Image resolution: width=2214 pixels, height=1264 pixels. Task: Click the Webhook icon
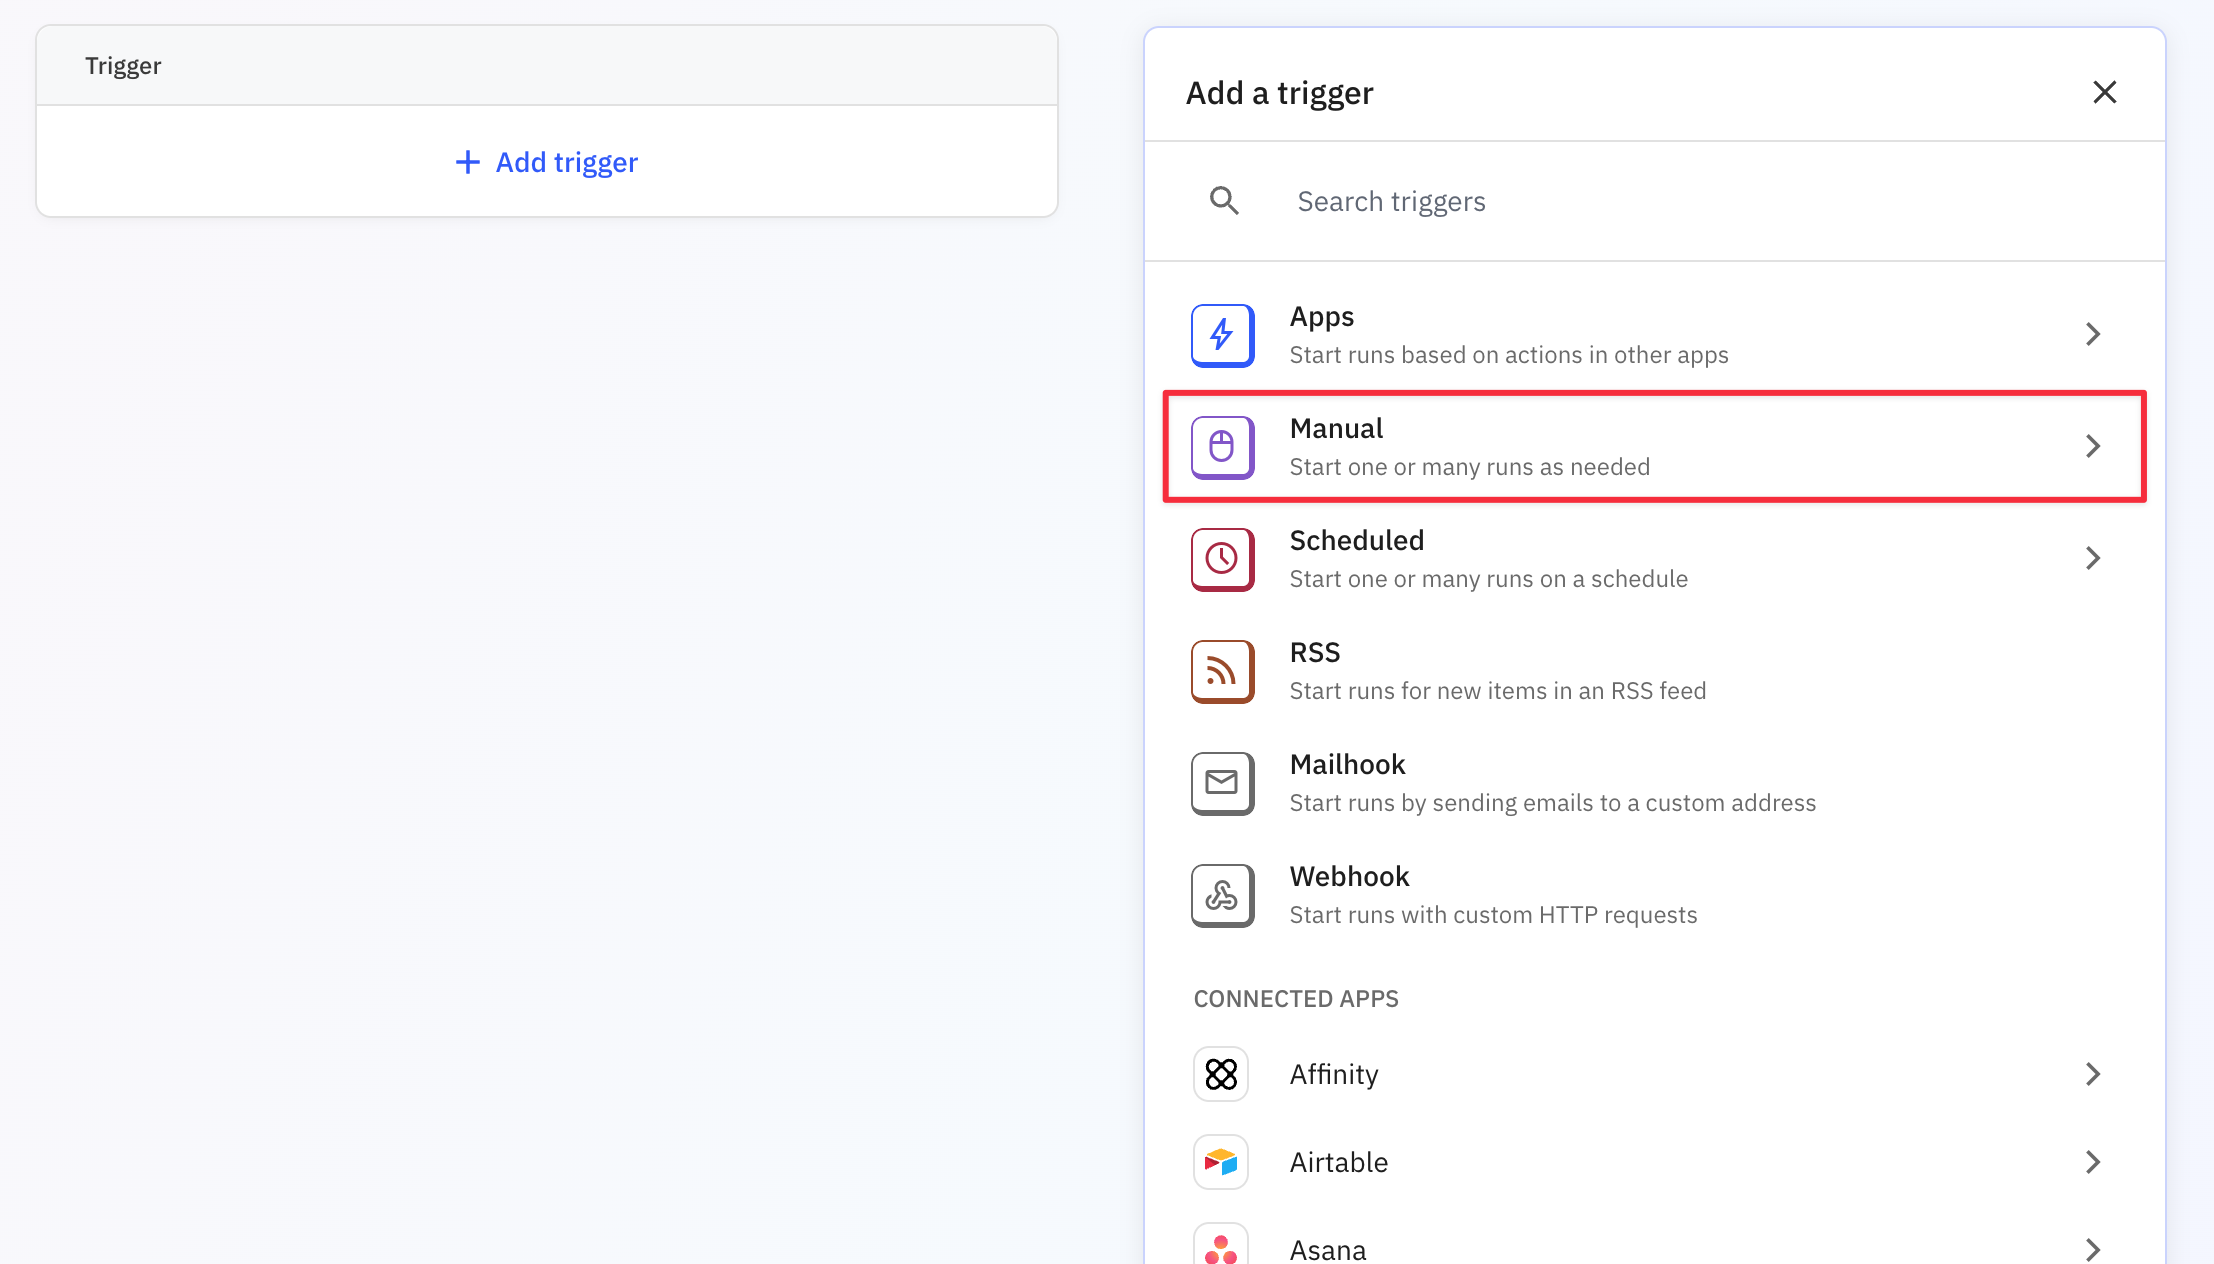(x=1222, y=895)
